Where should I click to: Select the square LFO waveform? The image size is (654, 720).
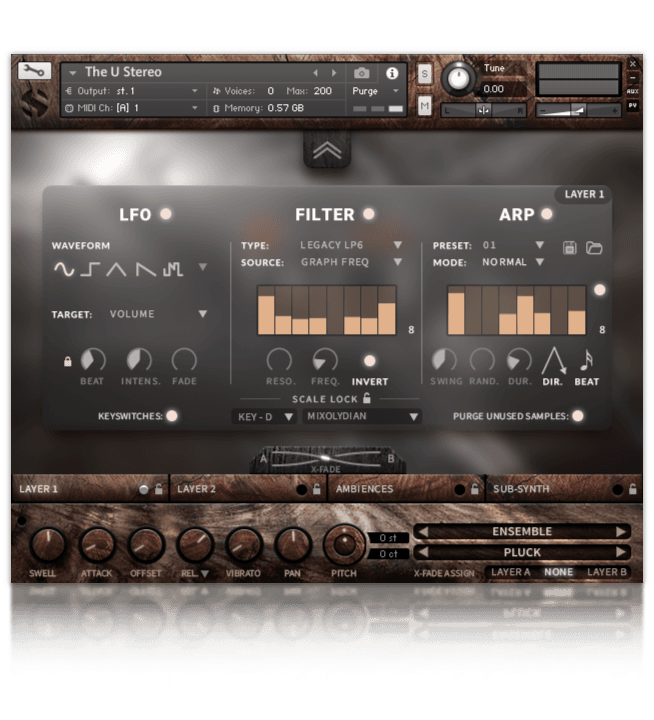coord(90,269)
